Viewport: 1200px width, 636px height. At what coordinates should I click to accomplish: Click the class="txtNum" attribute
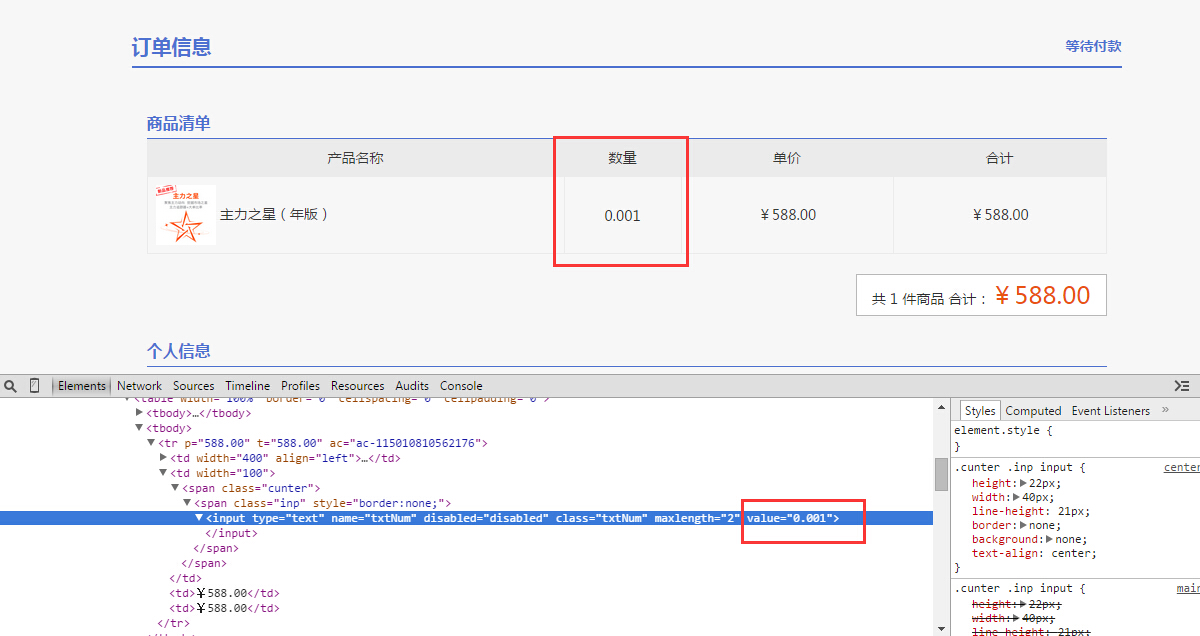point(601,518)
